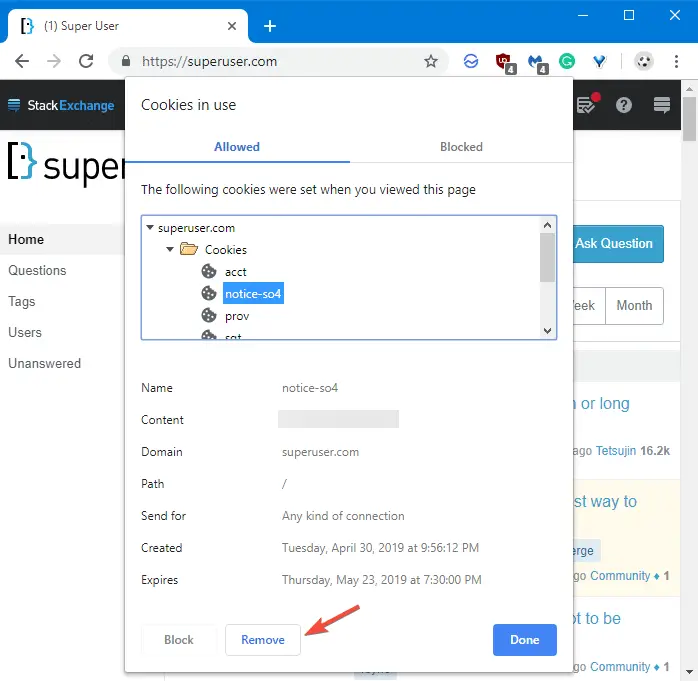Open Questions in the left sidebar
Viewport: 698px width, 681px height.
[x=37, y=270]
